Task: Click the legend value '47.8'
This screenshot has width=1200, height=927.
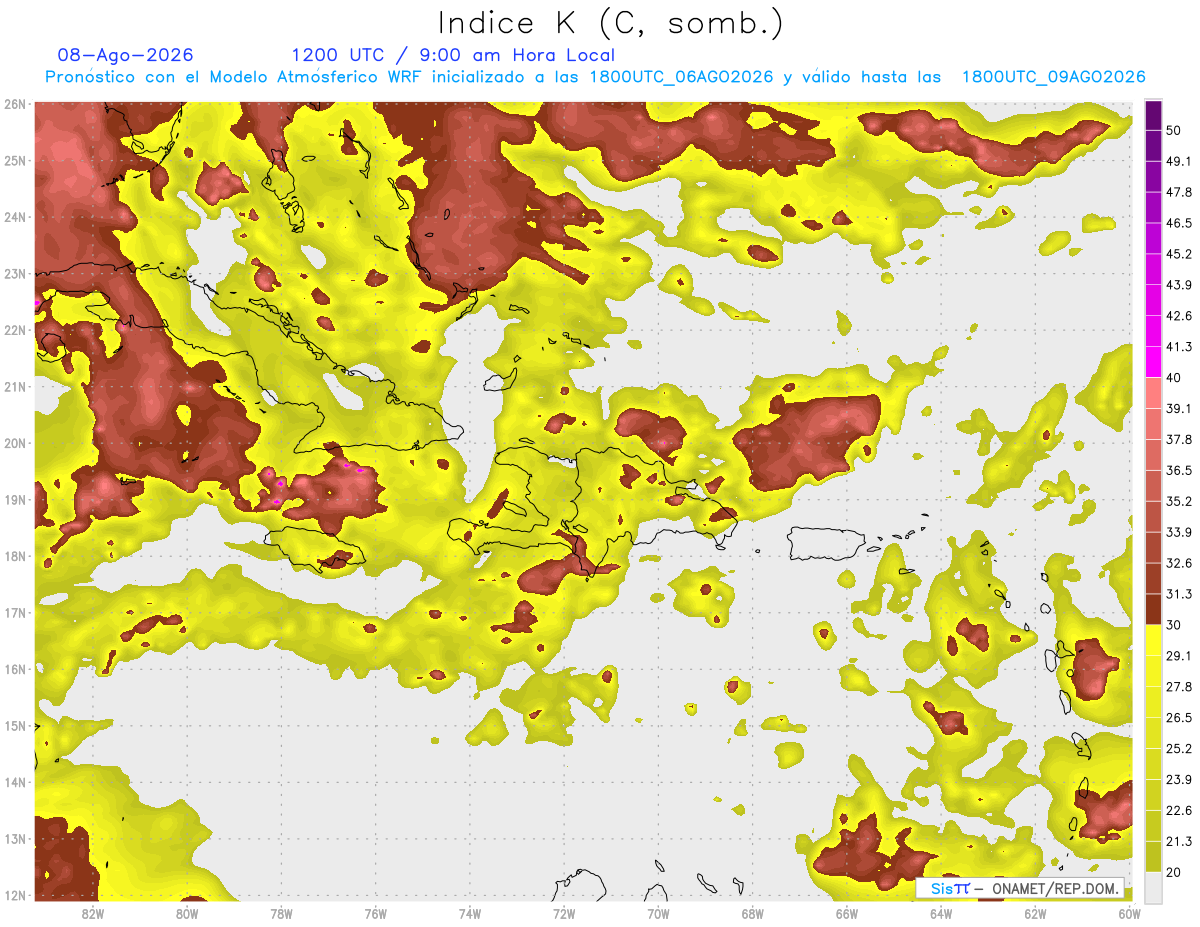Action: 1179,192
